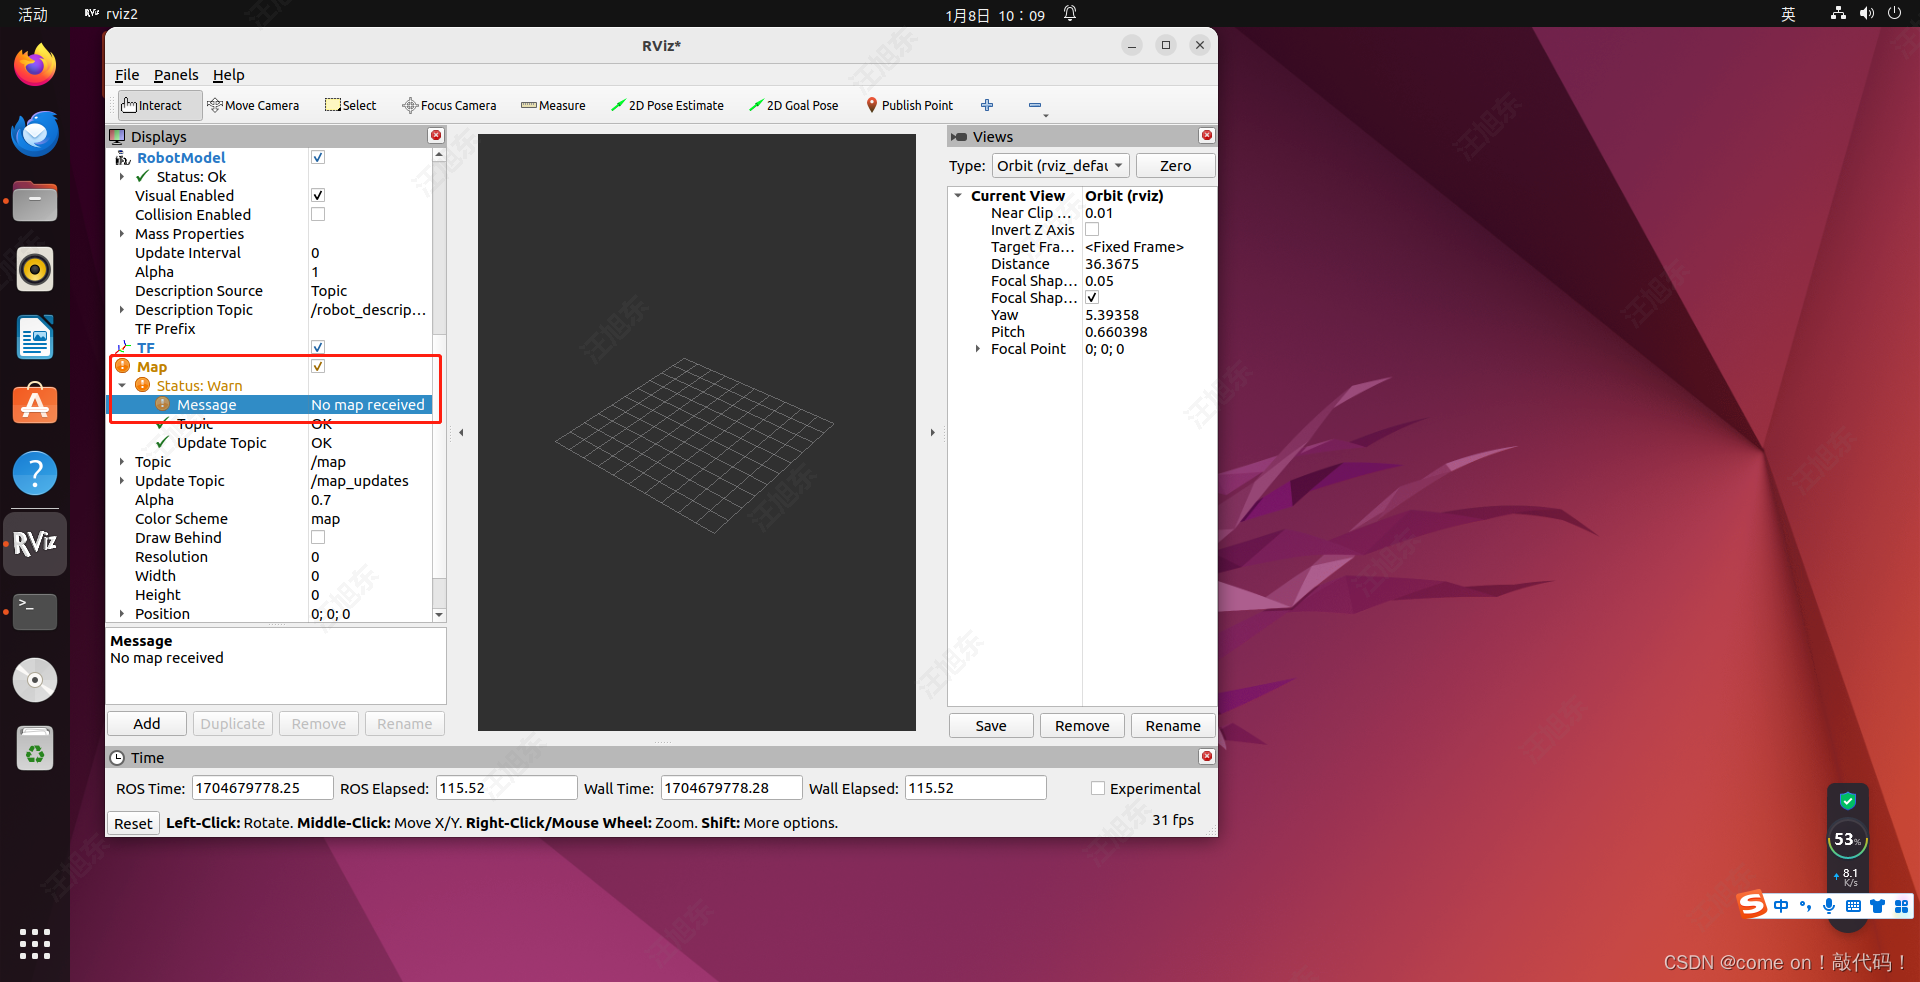Activate the 2D Goal Pose tool
This screenshot has height=982, width=1920.
click(x=793, y=105)
